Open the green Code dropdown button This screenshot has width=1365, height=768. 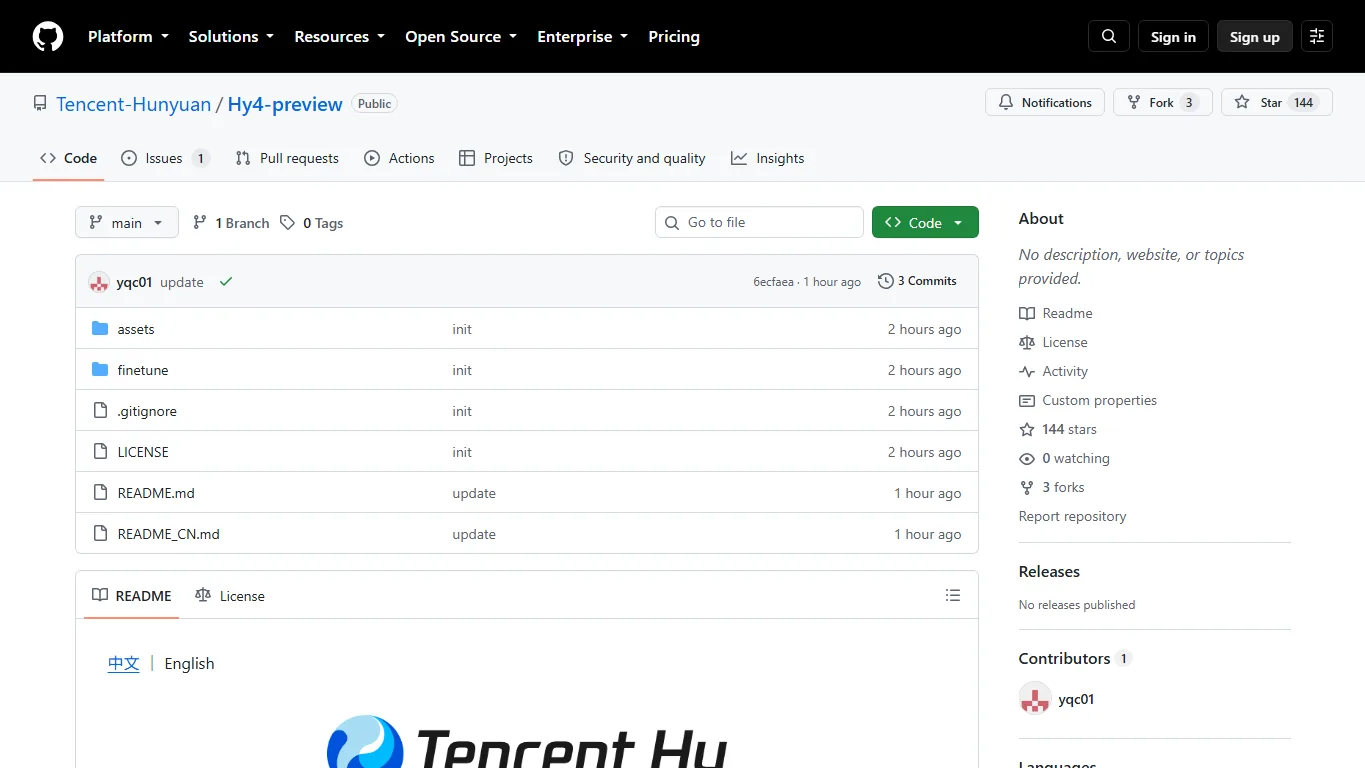click(925, 222)
